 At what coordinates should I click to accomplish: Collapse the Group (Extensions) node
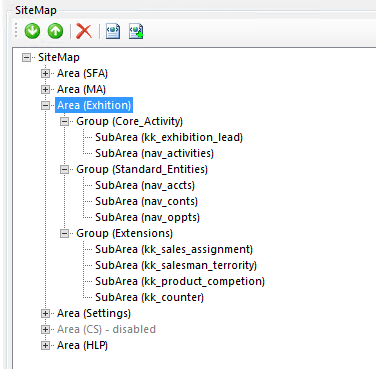[64, 234]
